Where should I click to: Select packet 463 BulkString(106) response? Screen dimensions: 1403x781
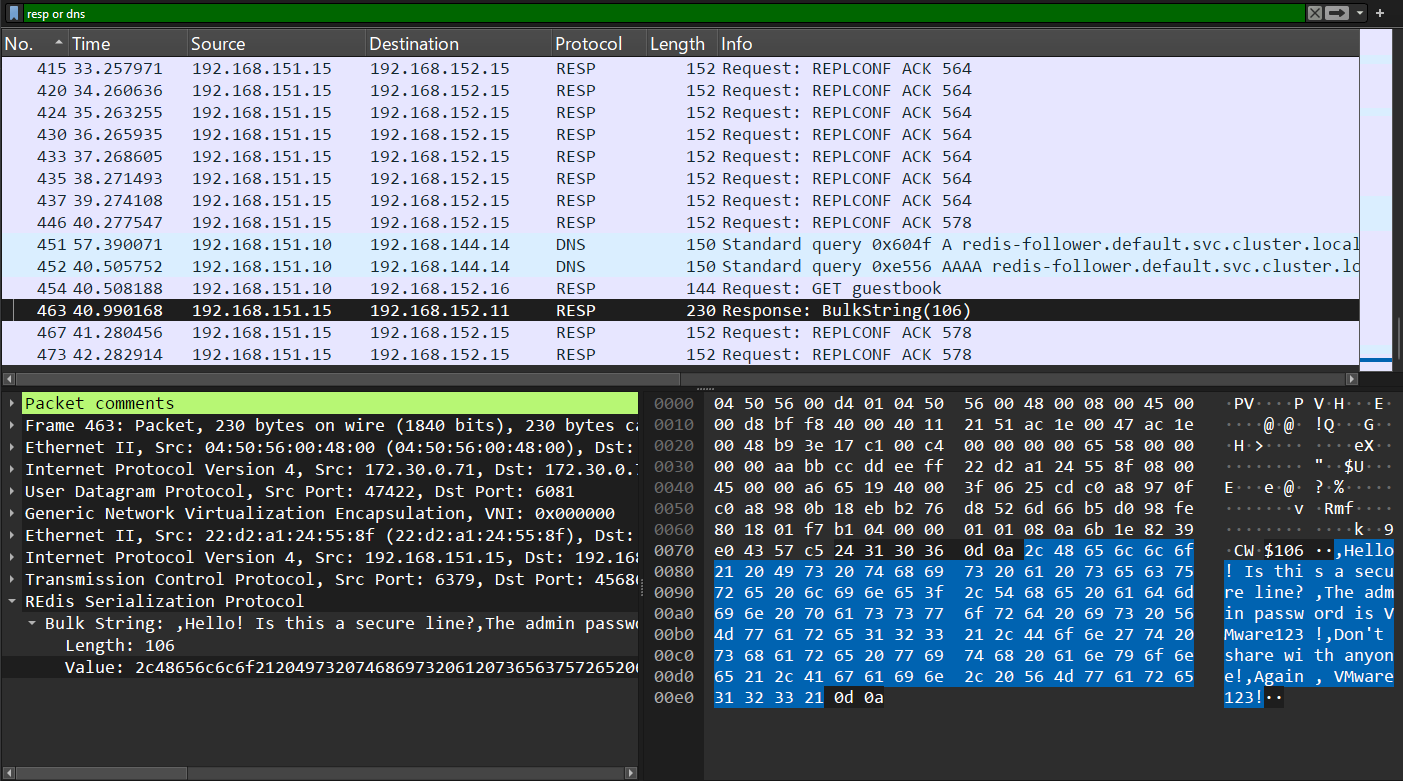point(680,311)
